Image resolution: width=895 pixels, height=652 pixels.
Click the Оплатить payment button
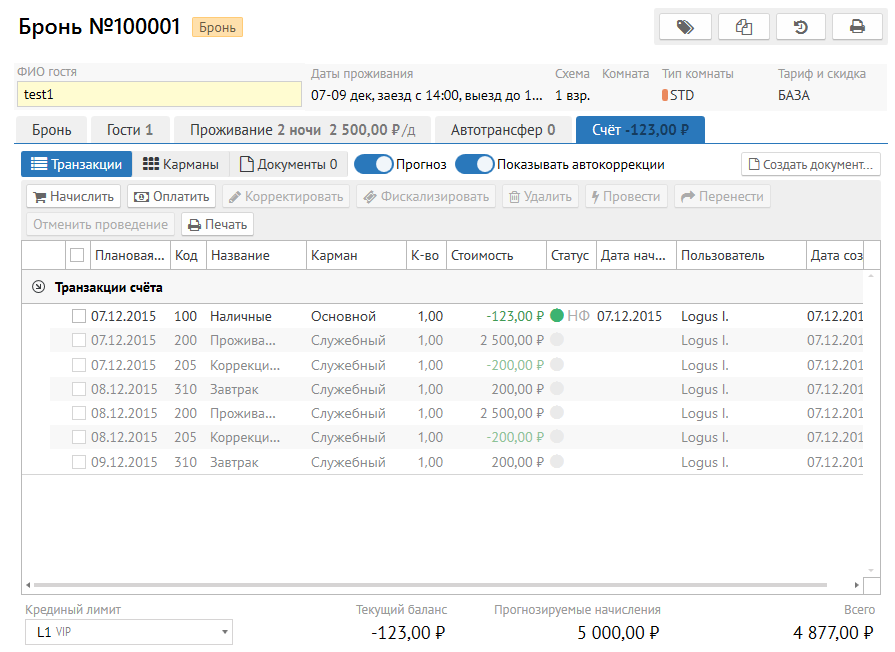171,197
